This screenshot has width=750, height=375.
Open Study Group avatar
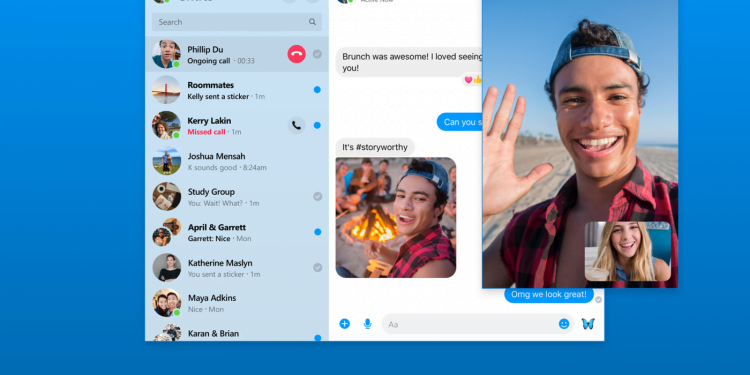coord(166,196)
